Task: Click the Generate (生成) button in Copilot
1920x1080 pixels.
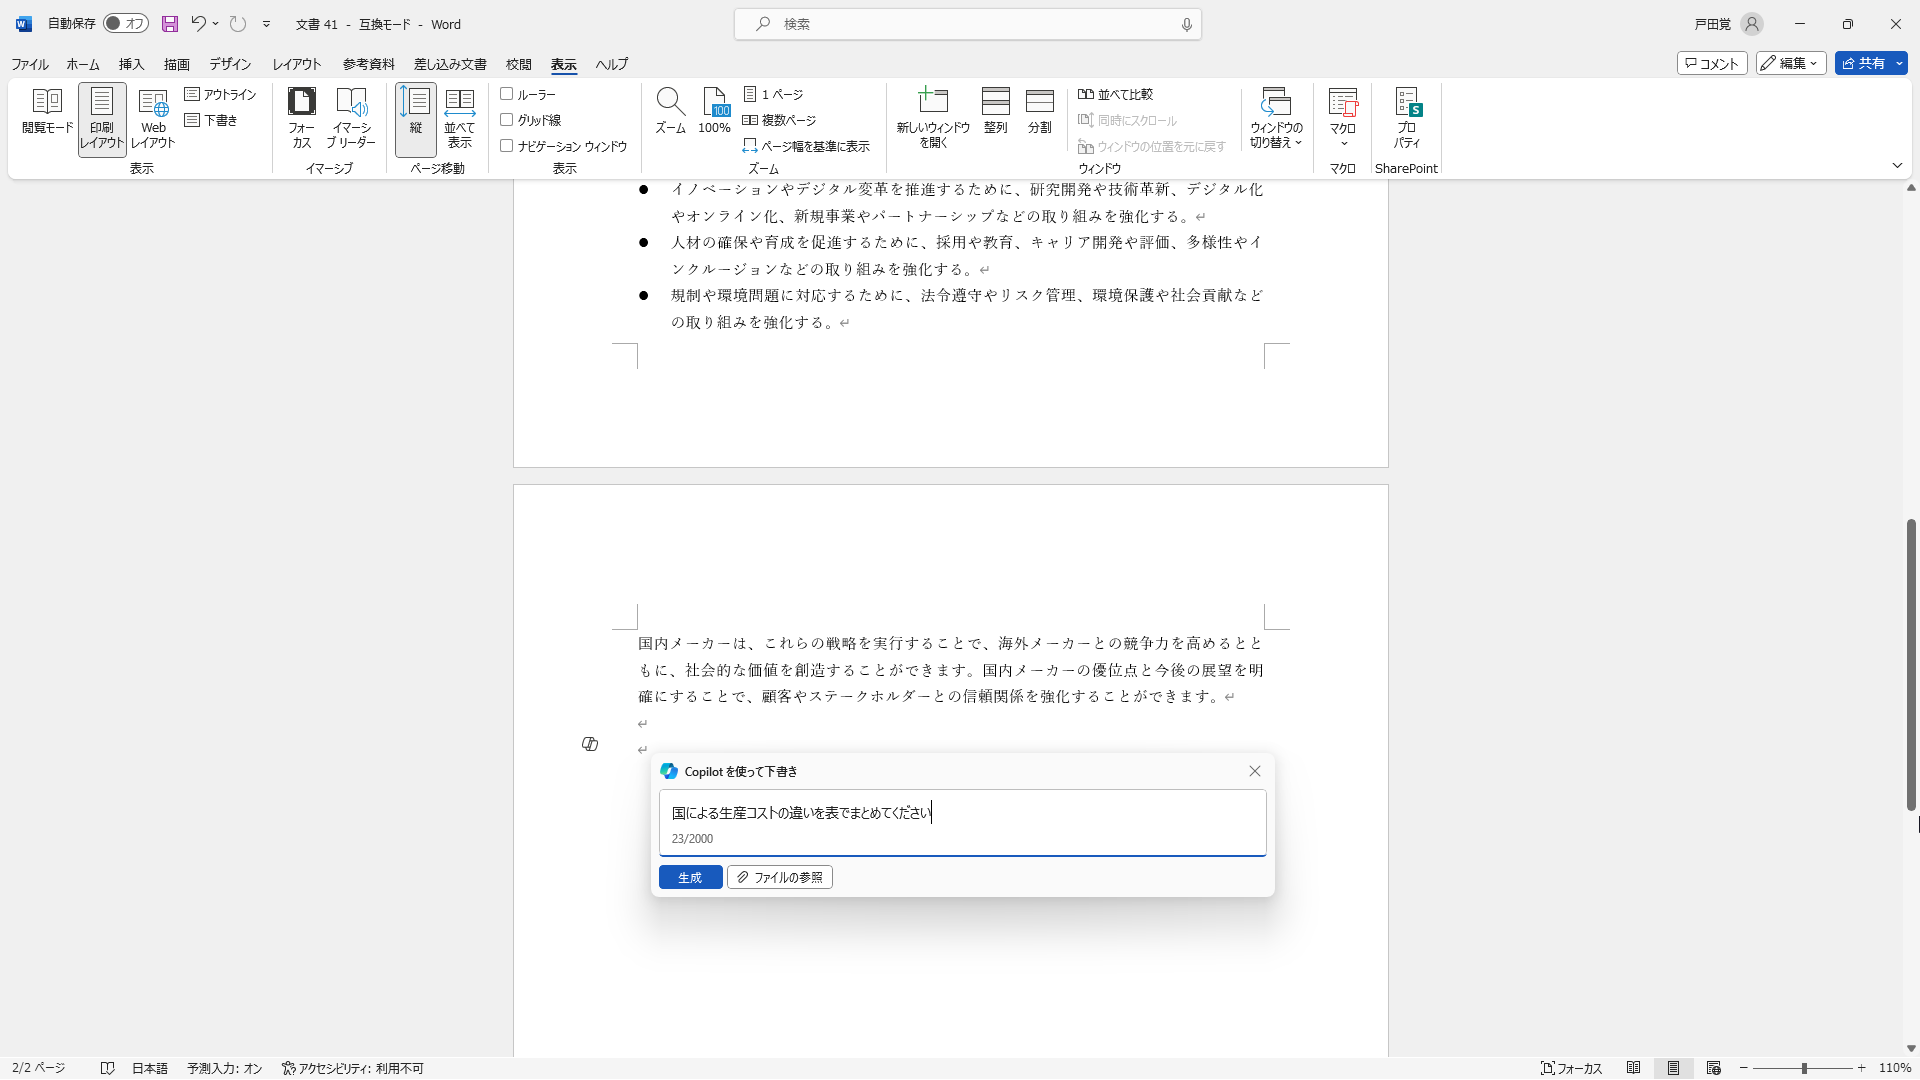Action: point(690,877)
